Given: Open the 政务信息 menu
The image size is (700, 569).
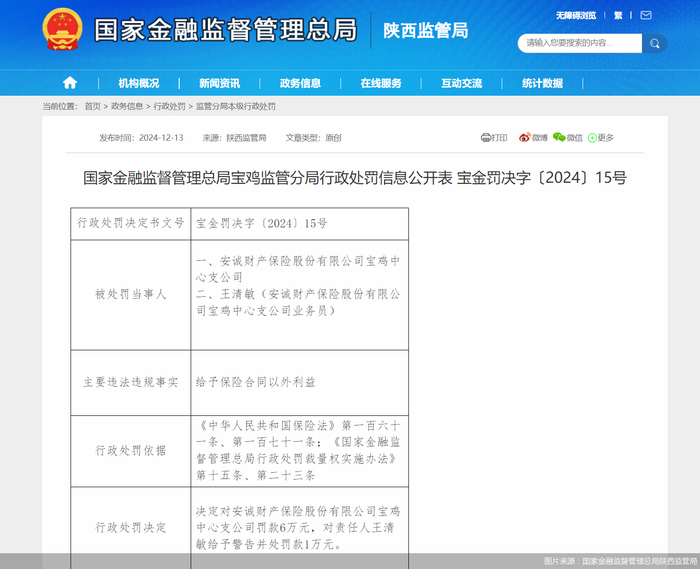Looking at the screenshot, I should 300,83.
